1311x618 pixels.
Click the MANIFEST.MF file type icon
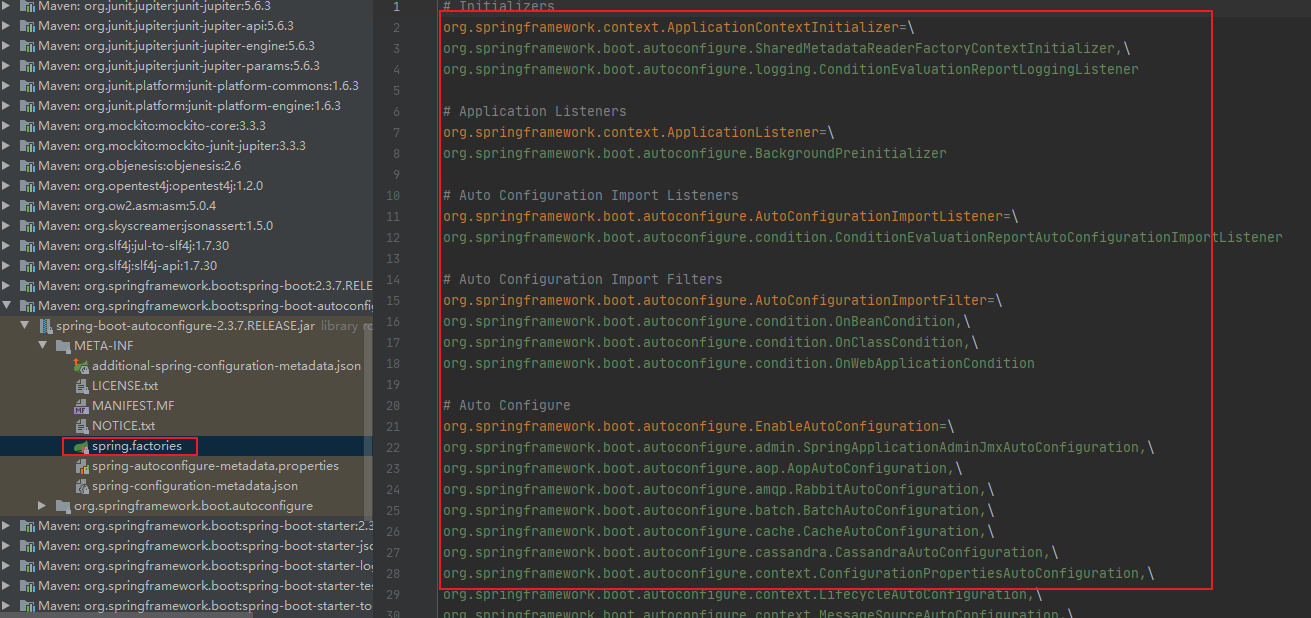(x=80, y=405)
